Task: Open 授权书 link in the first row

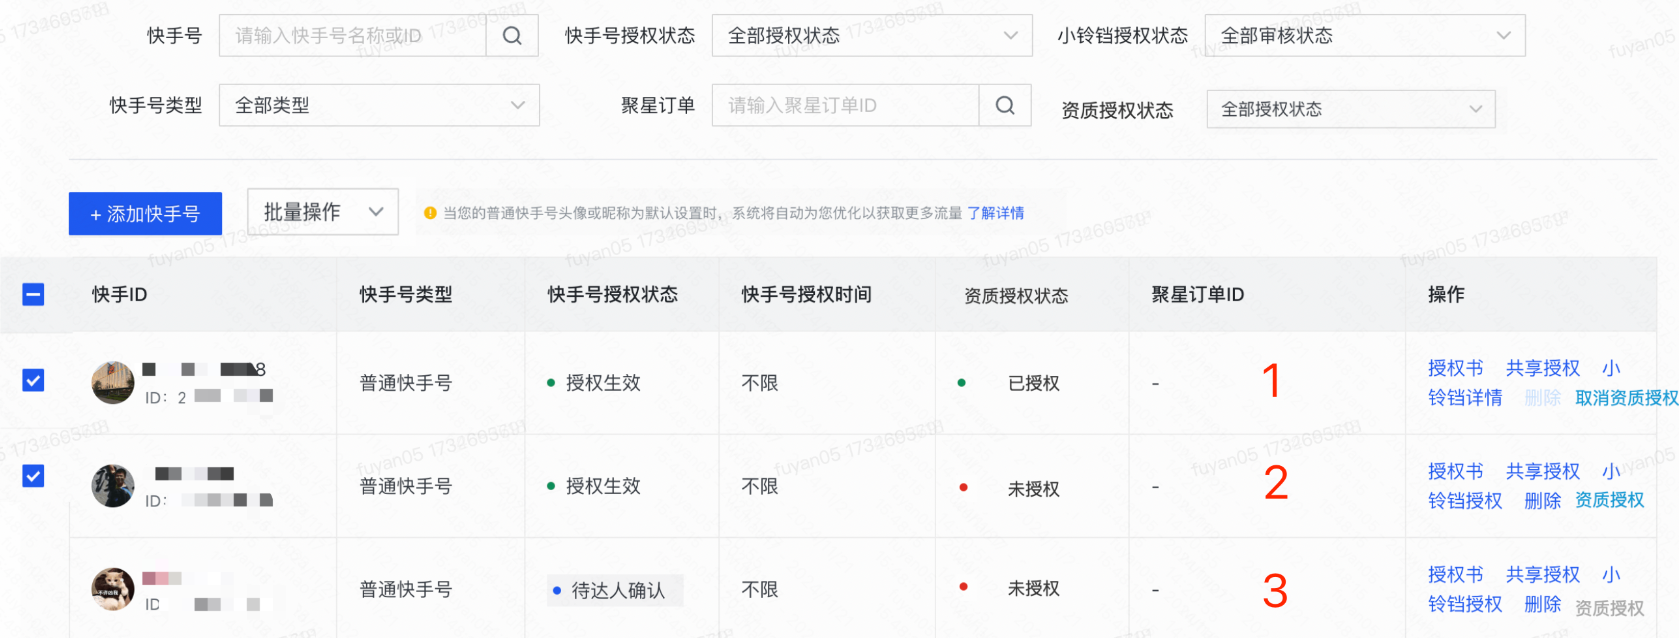Action: tap(1456, 368)
